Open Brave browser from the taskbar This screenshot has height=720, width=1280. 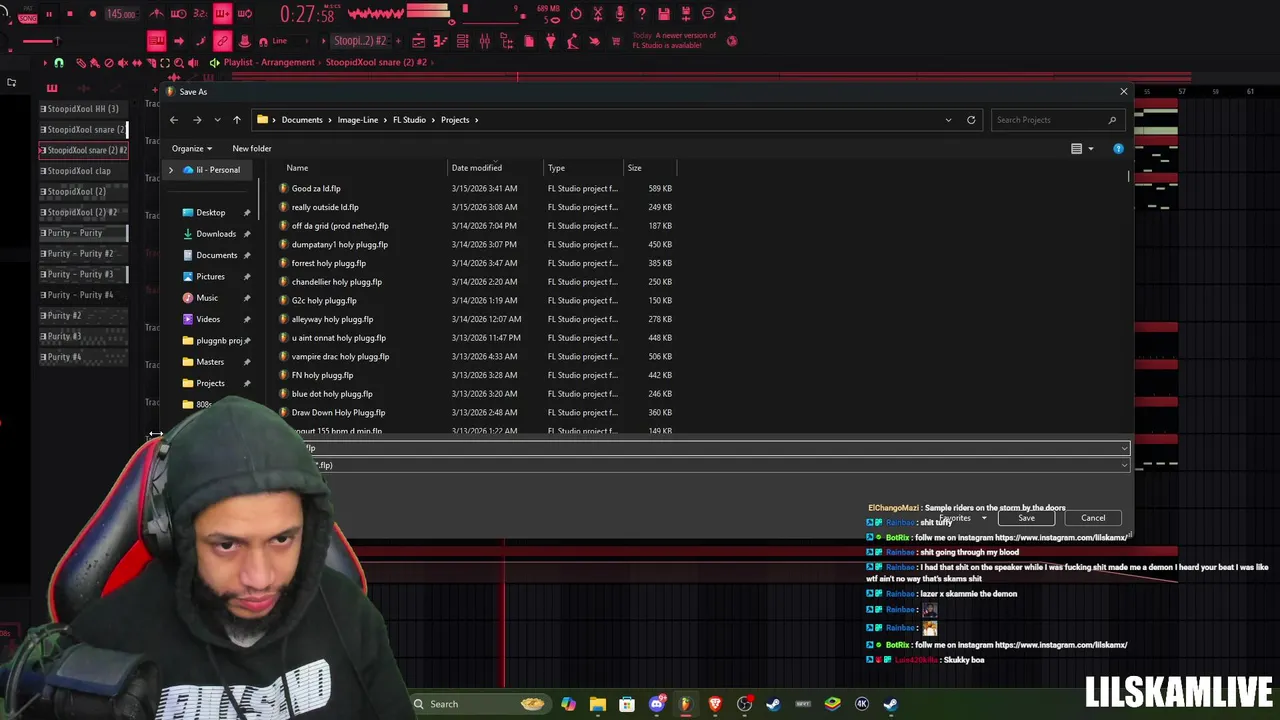click(714, 704)
